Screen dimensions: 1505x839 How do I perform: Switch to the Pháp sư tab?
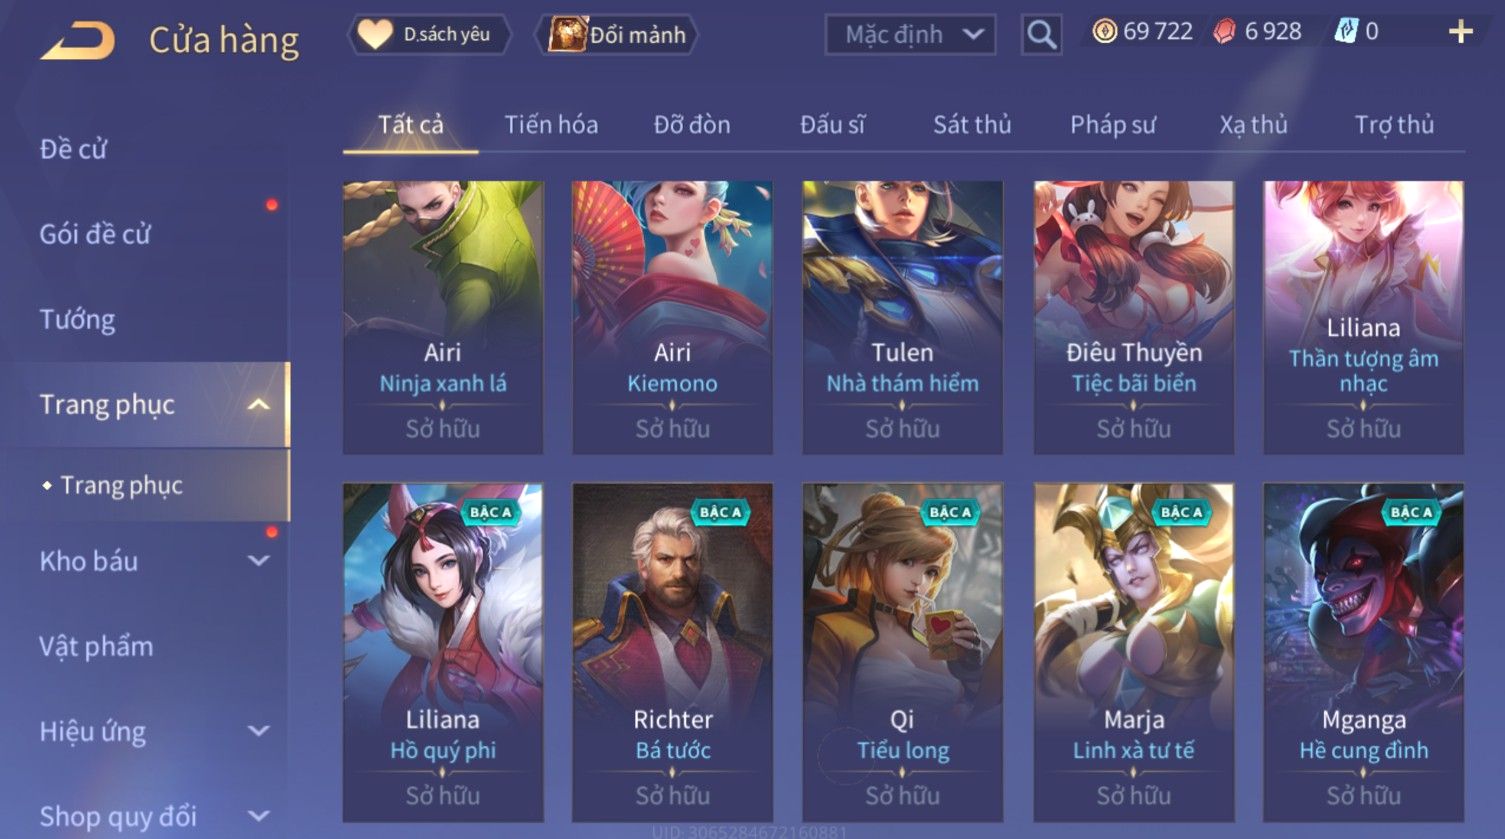click(x=1113, y=125)
